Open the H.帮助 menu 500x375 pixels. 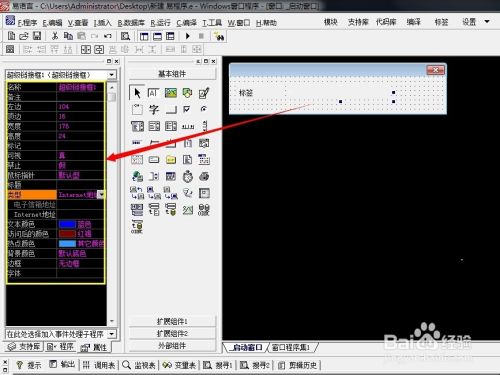[x=266, y=23]
